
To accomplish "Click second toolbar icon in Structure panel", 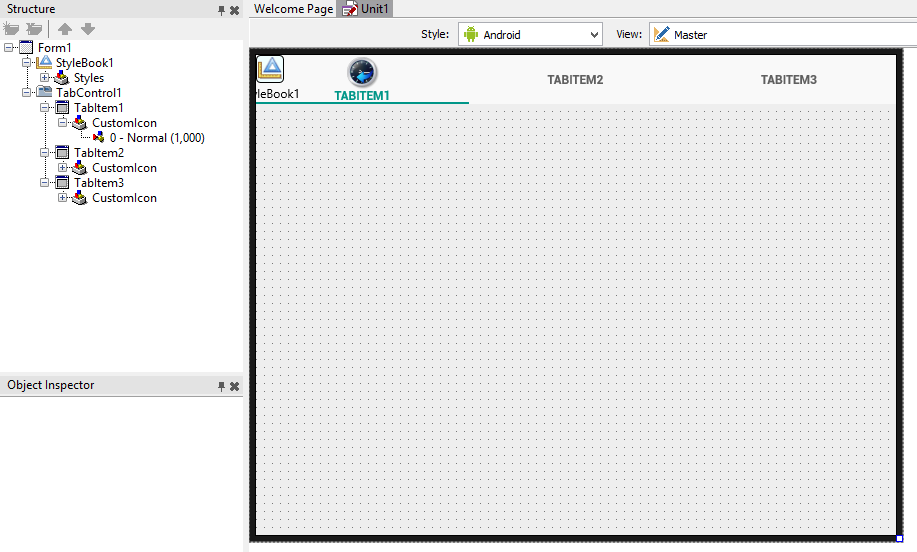I will point(35,28).
